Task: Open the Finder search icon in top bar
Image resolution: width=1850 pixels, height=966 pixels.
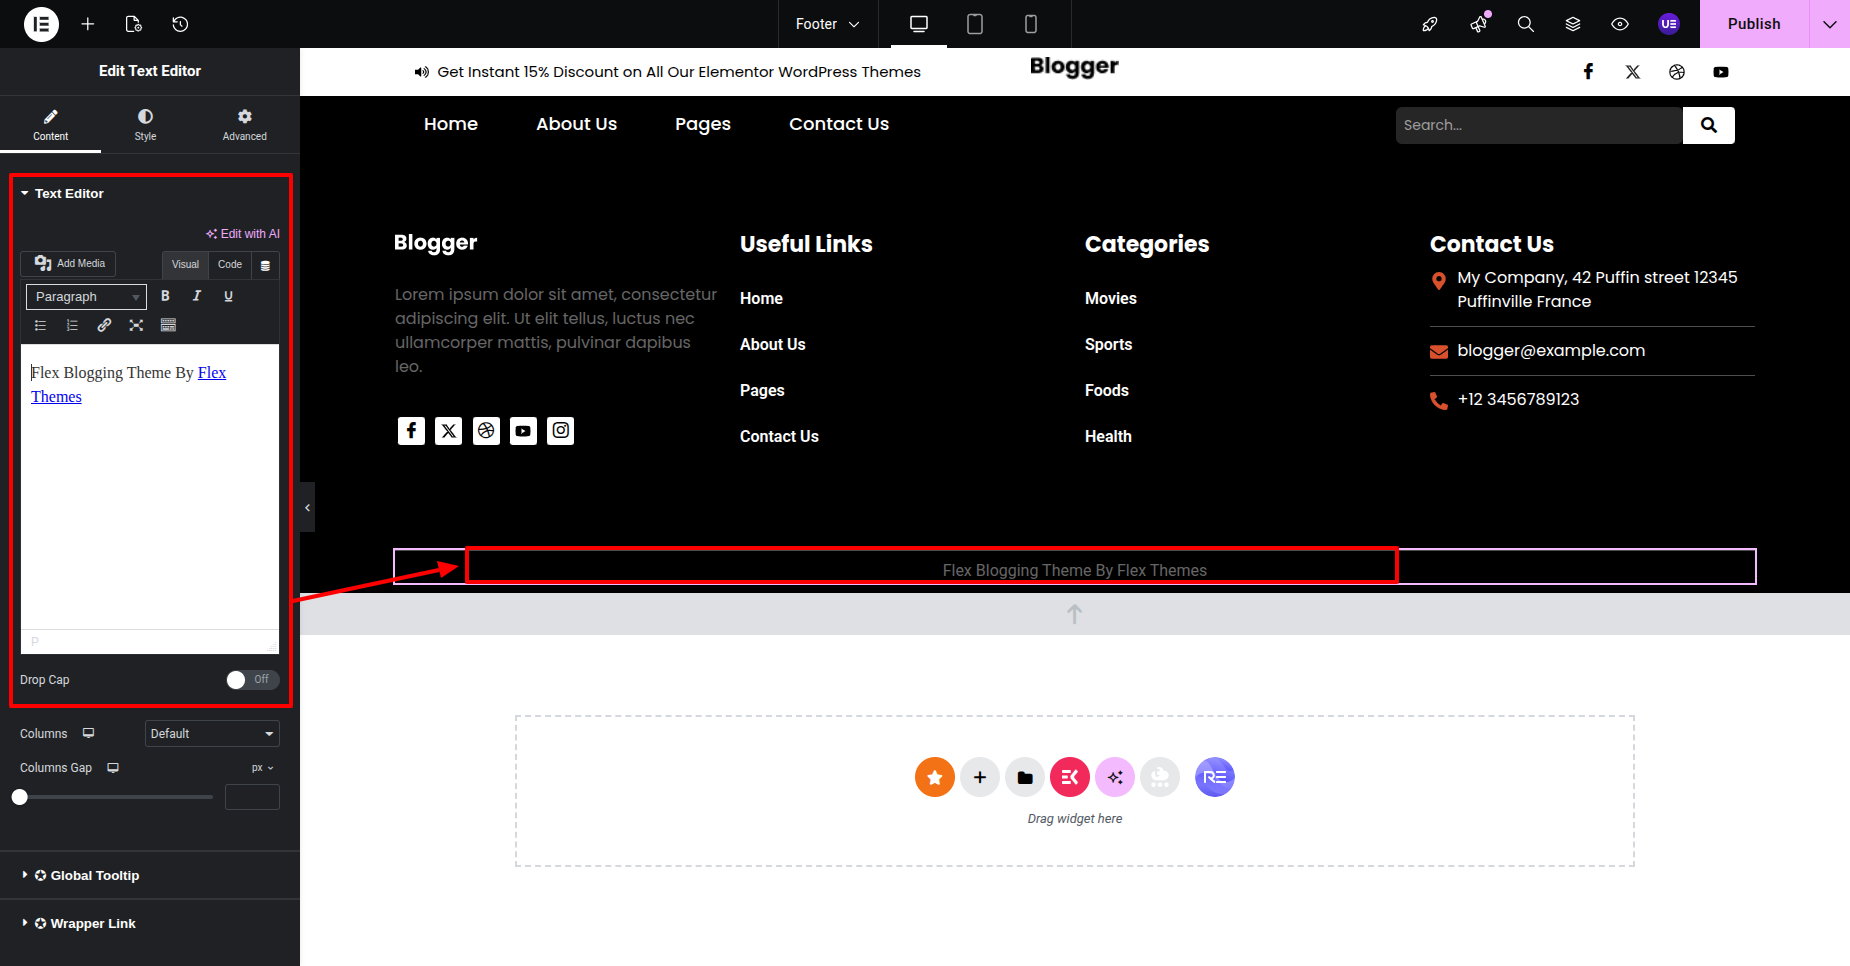Action: (x=1525, y=24)
